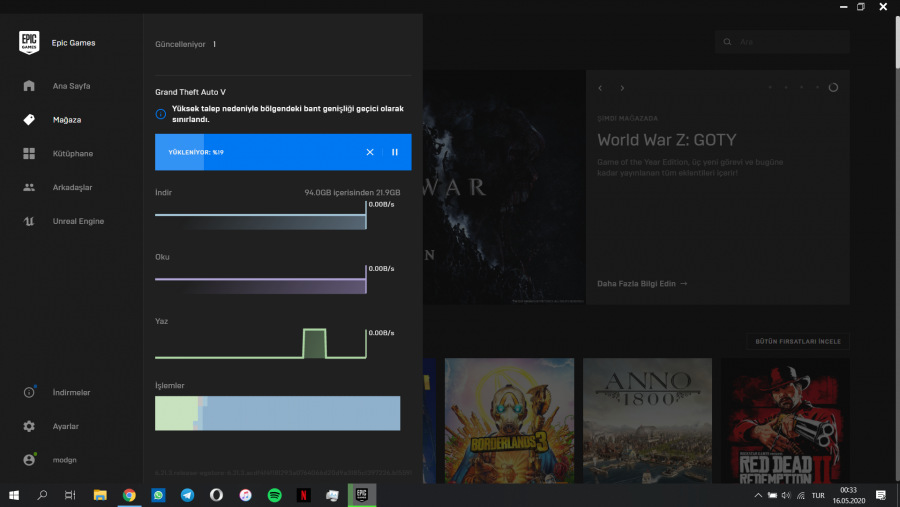Click the Epic Games logo
Viewport: 900px width, 507px height.
pyautogui.click(x=29, y=43)
